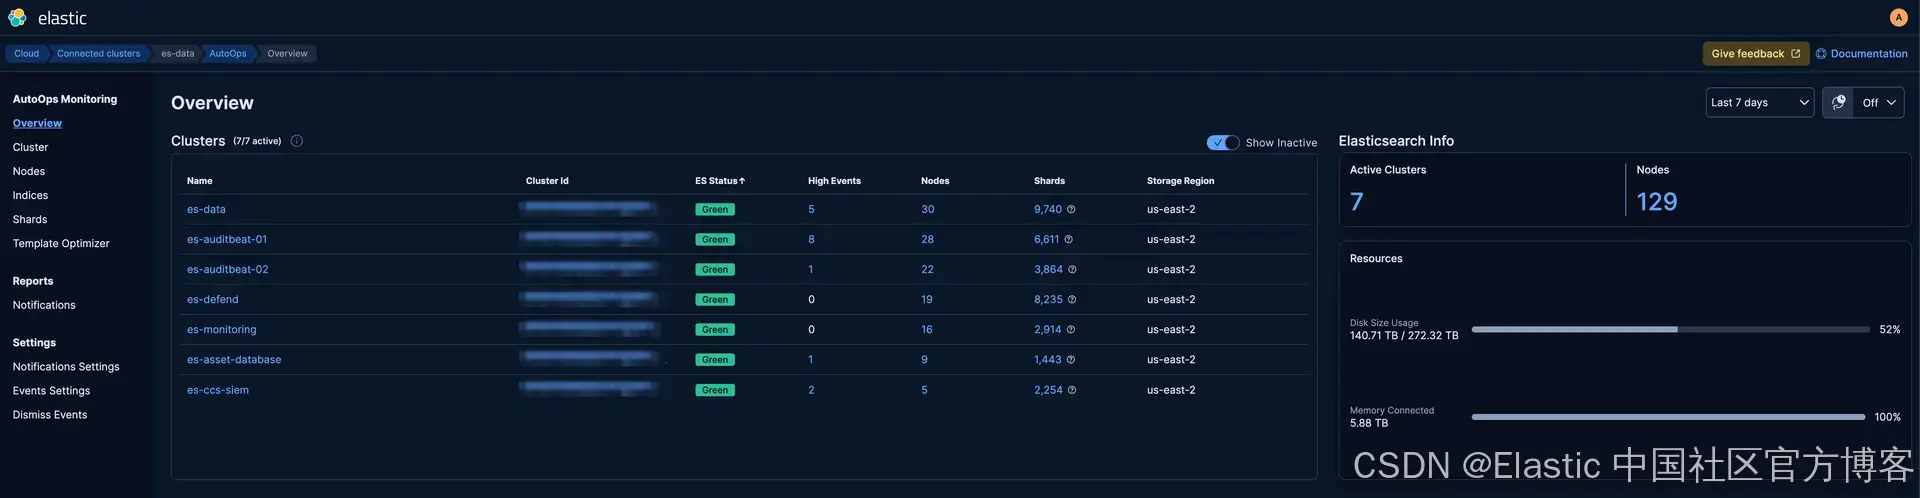Click the Connected clusters breadcrumb

(x=98, y=54)
